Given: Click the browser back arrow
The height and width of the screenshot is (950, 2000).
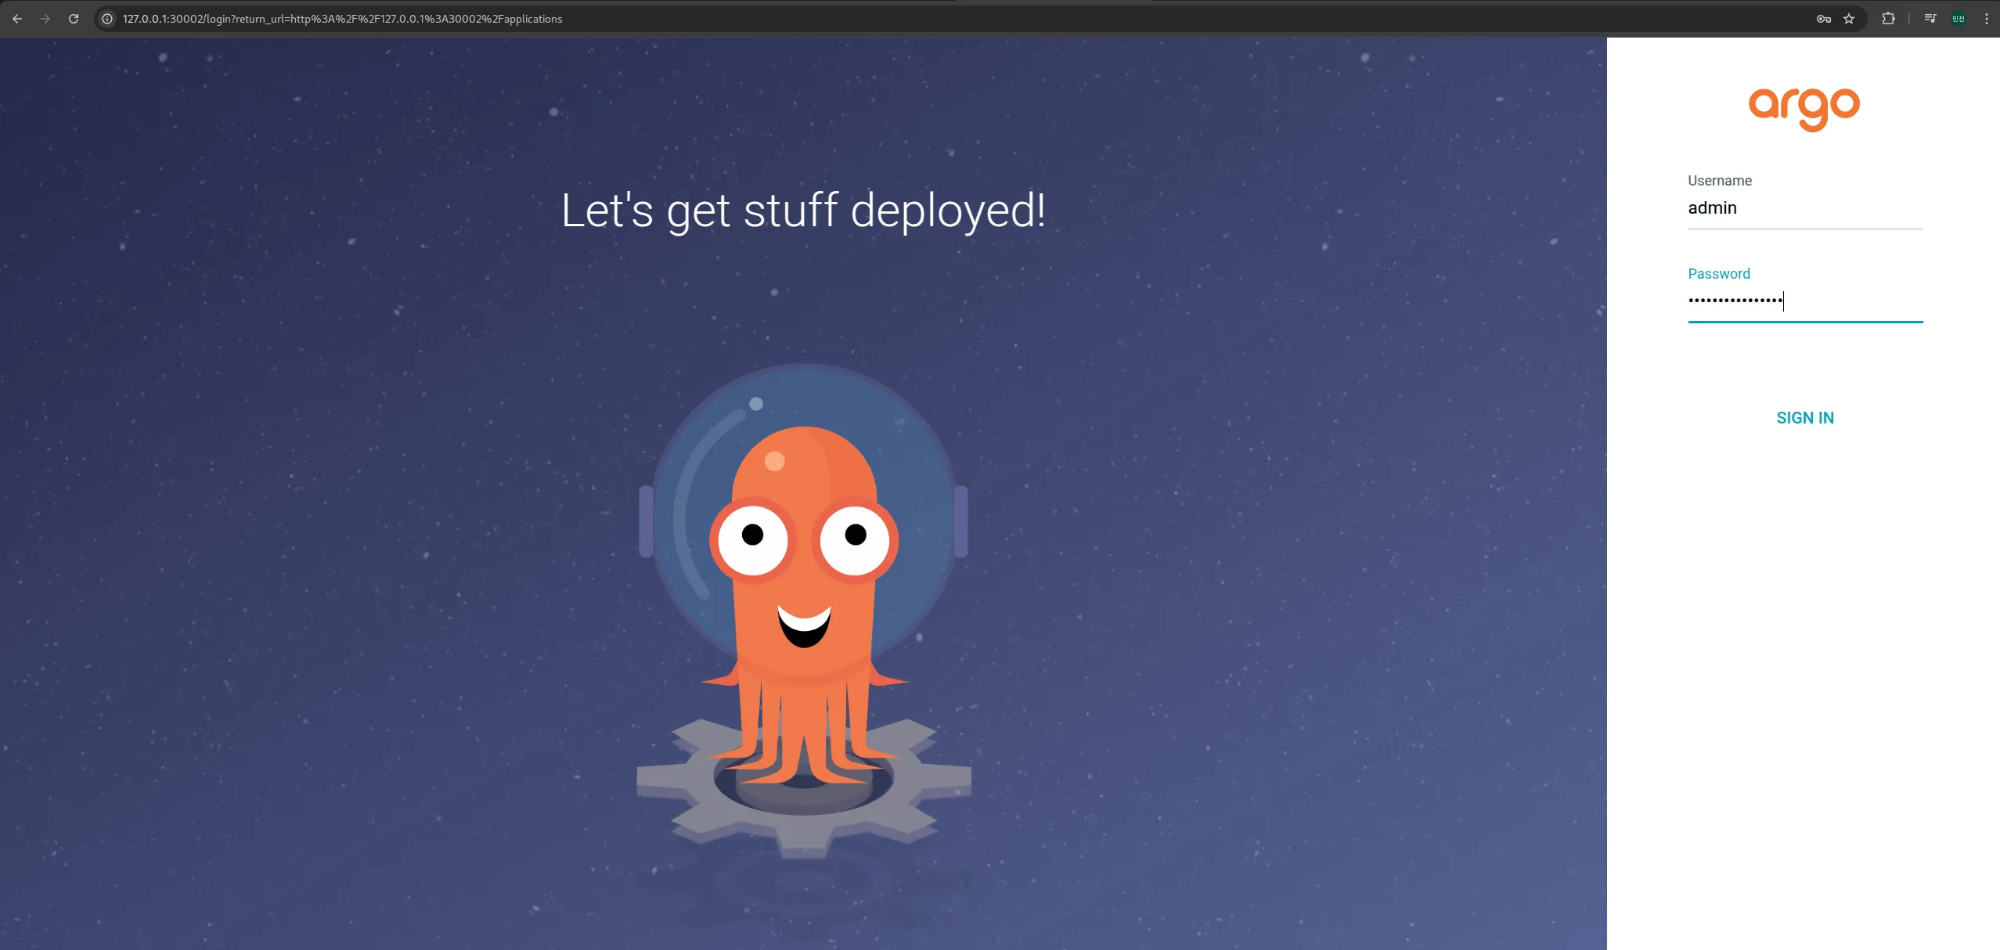Looking at the screenshot, I should (17, 19).
